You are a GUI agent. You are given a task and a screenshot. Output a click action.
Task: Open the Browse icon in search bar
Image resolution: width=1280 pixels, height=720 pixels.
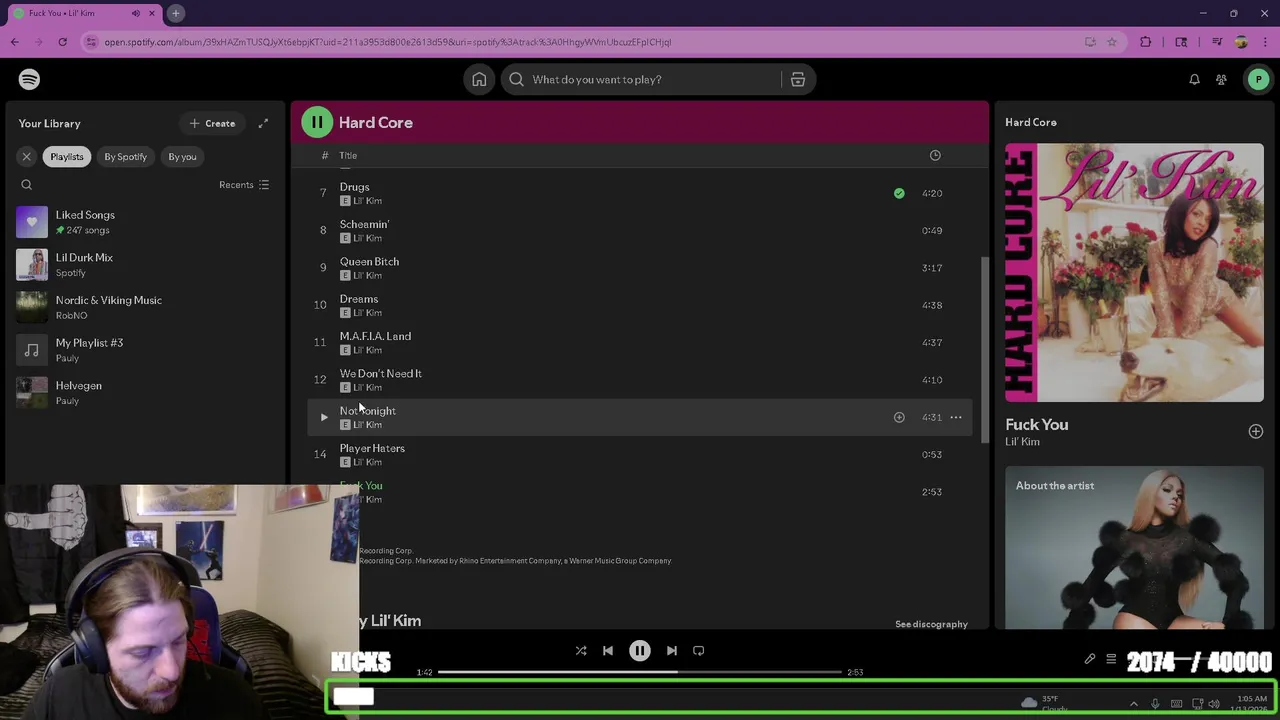[798, 80]
